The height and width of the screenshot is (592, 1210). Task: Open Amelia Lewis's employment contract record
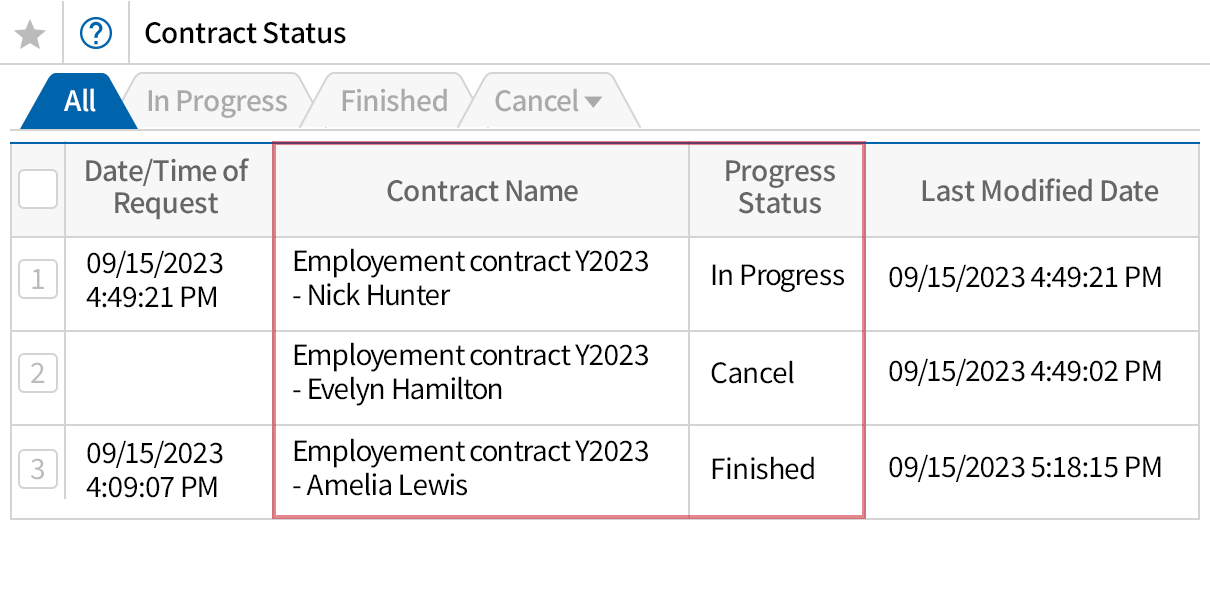[x=470, y=468]
